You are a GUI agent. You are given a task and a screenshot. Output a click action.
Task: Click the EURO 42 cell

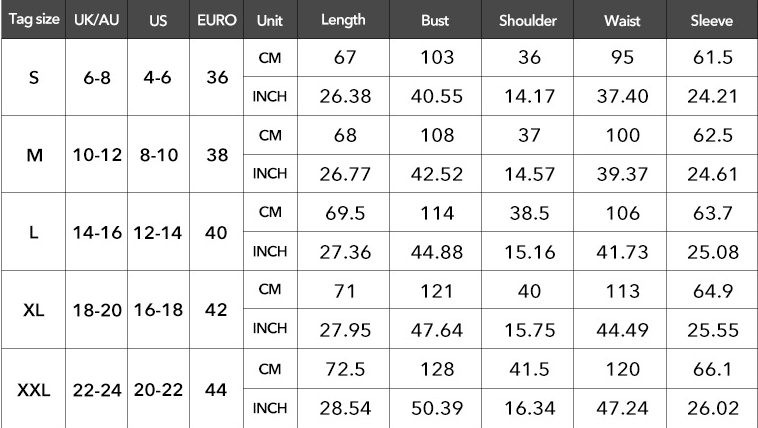216,310
